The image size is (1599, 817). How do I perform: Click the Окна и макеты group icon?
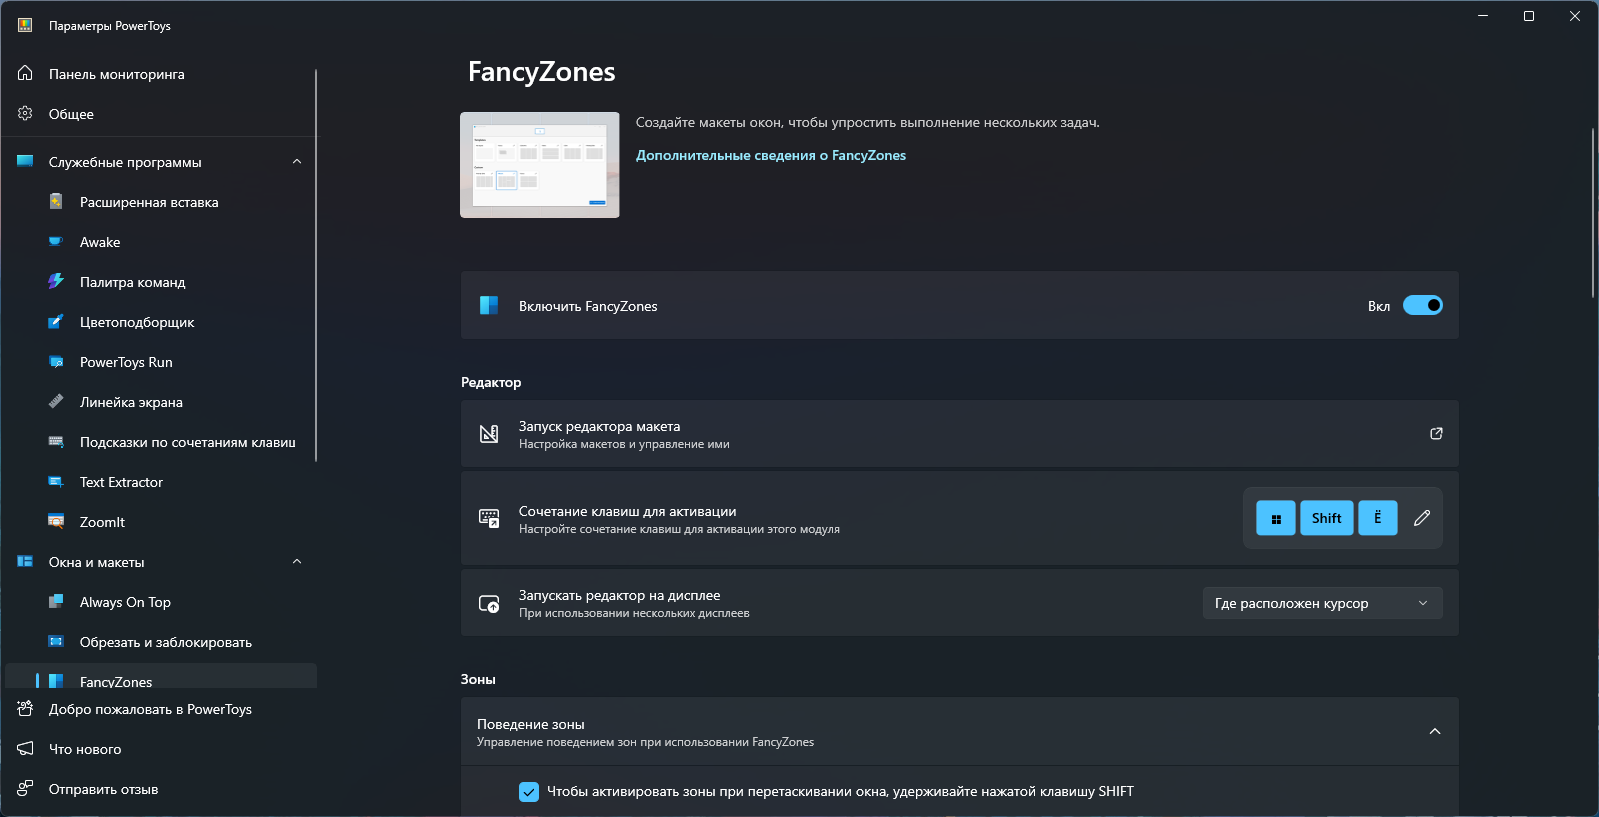(25, 561)
